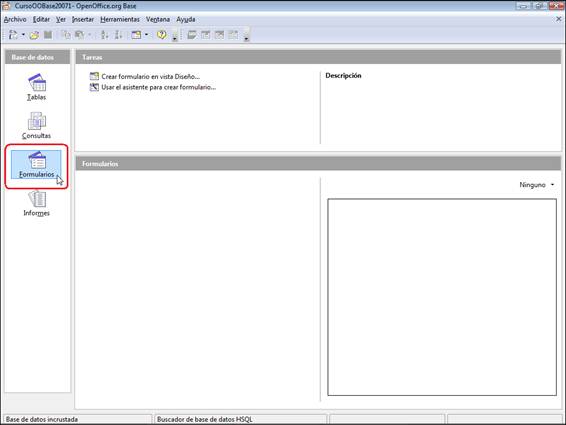The image size is (566, 425).
Task: Click the Edit form toolbar icon
Action: (x=206, y=35)
